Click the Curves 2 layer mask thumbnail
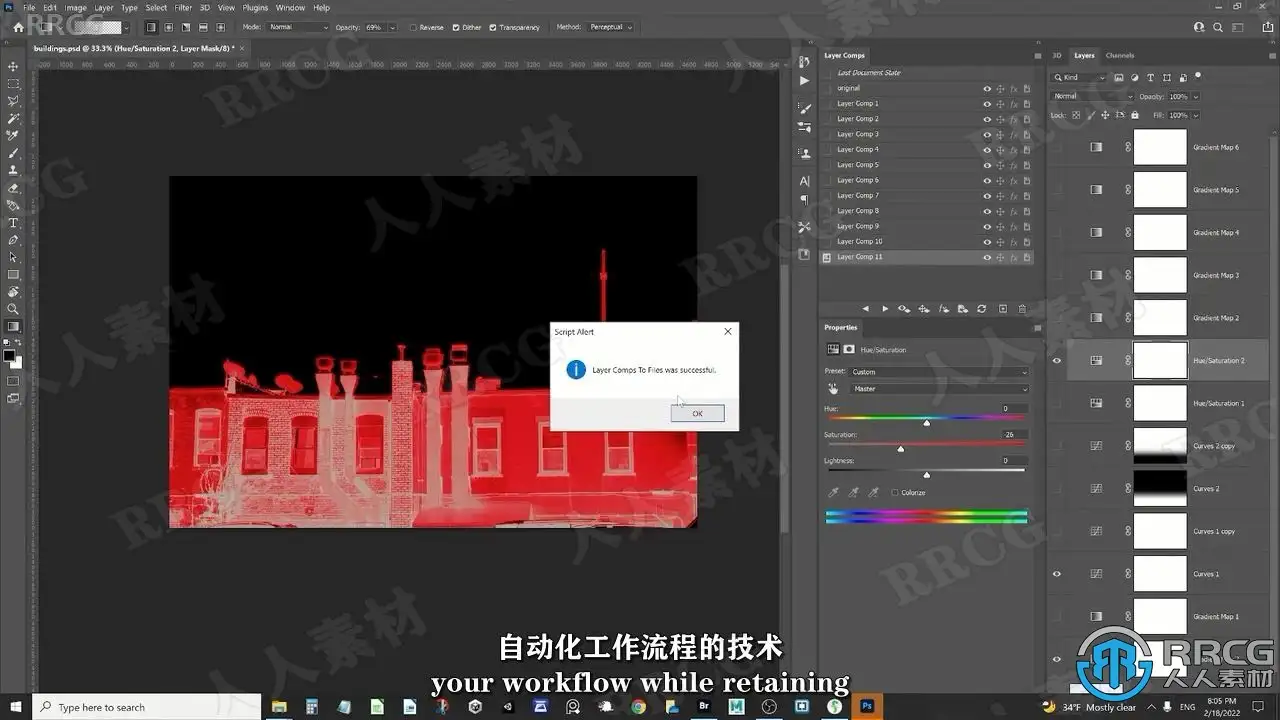 pos(1160,488)
